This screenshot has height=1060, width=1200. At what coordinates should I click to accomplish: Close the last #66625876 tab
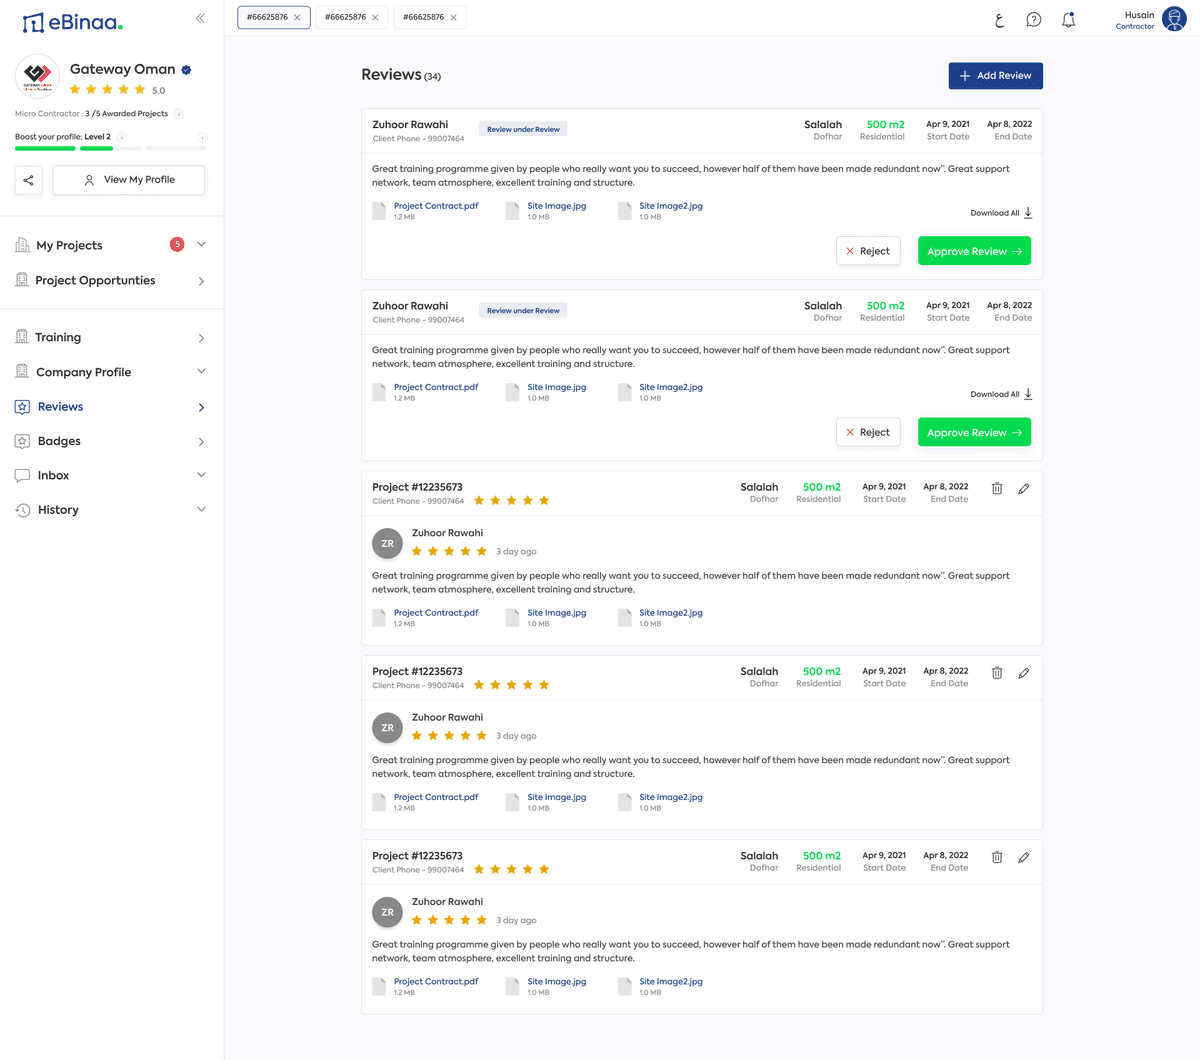(x=453, y=17)
